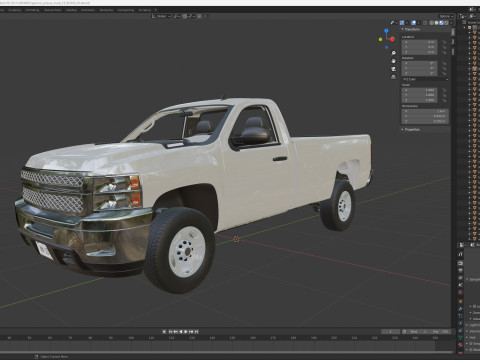Open the gizmo options dropdown arrow
480x360 pixels.
(x=407, y=23)
